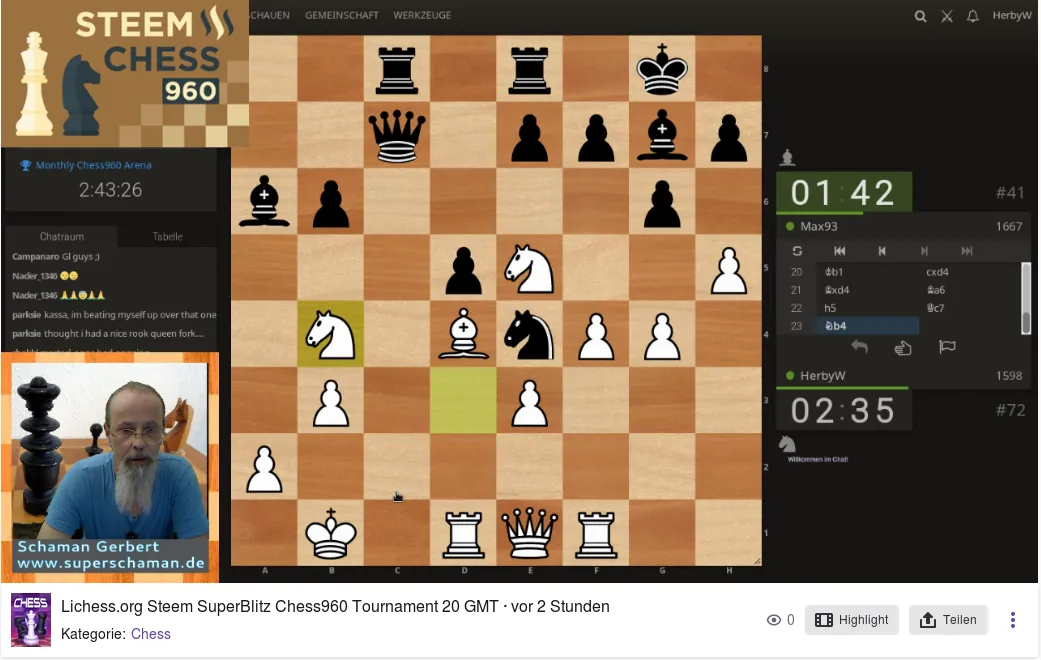Viewport: 1041px width, 660px height.
Task: Flip the board with the rotate icon
Action: [797, 251]
